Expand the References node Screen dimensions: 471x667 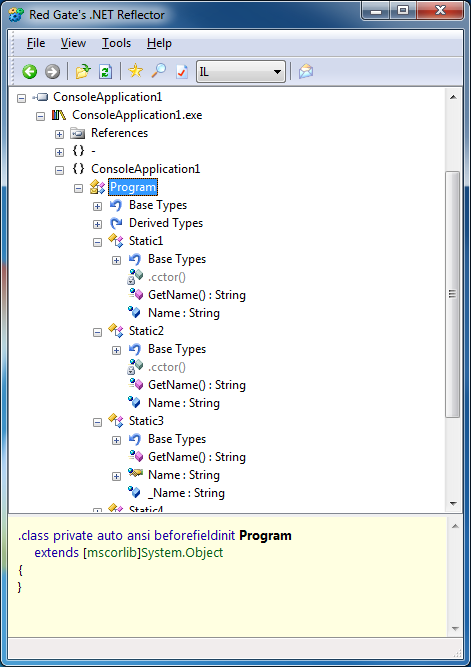tap(59, 134)
